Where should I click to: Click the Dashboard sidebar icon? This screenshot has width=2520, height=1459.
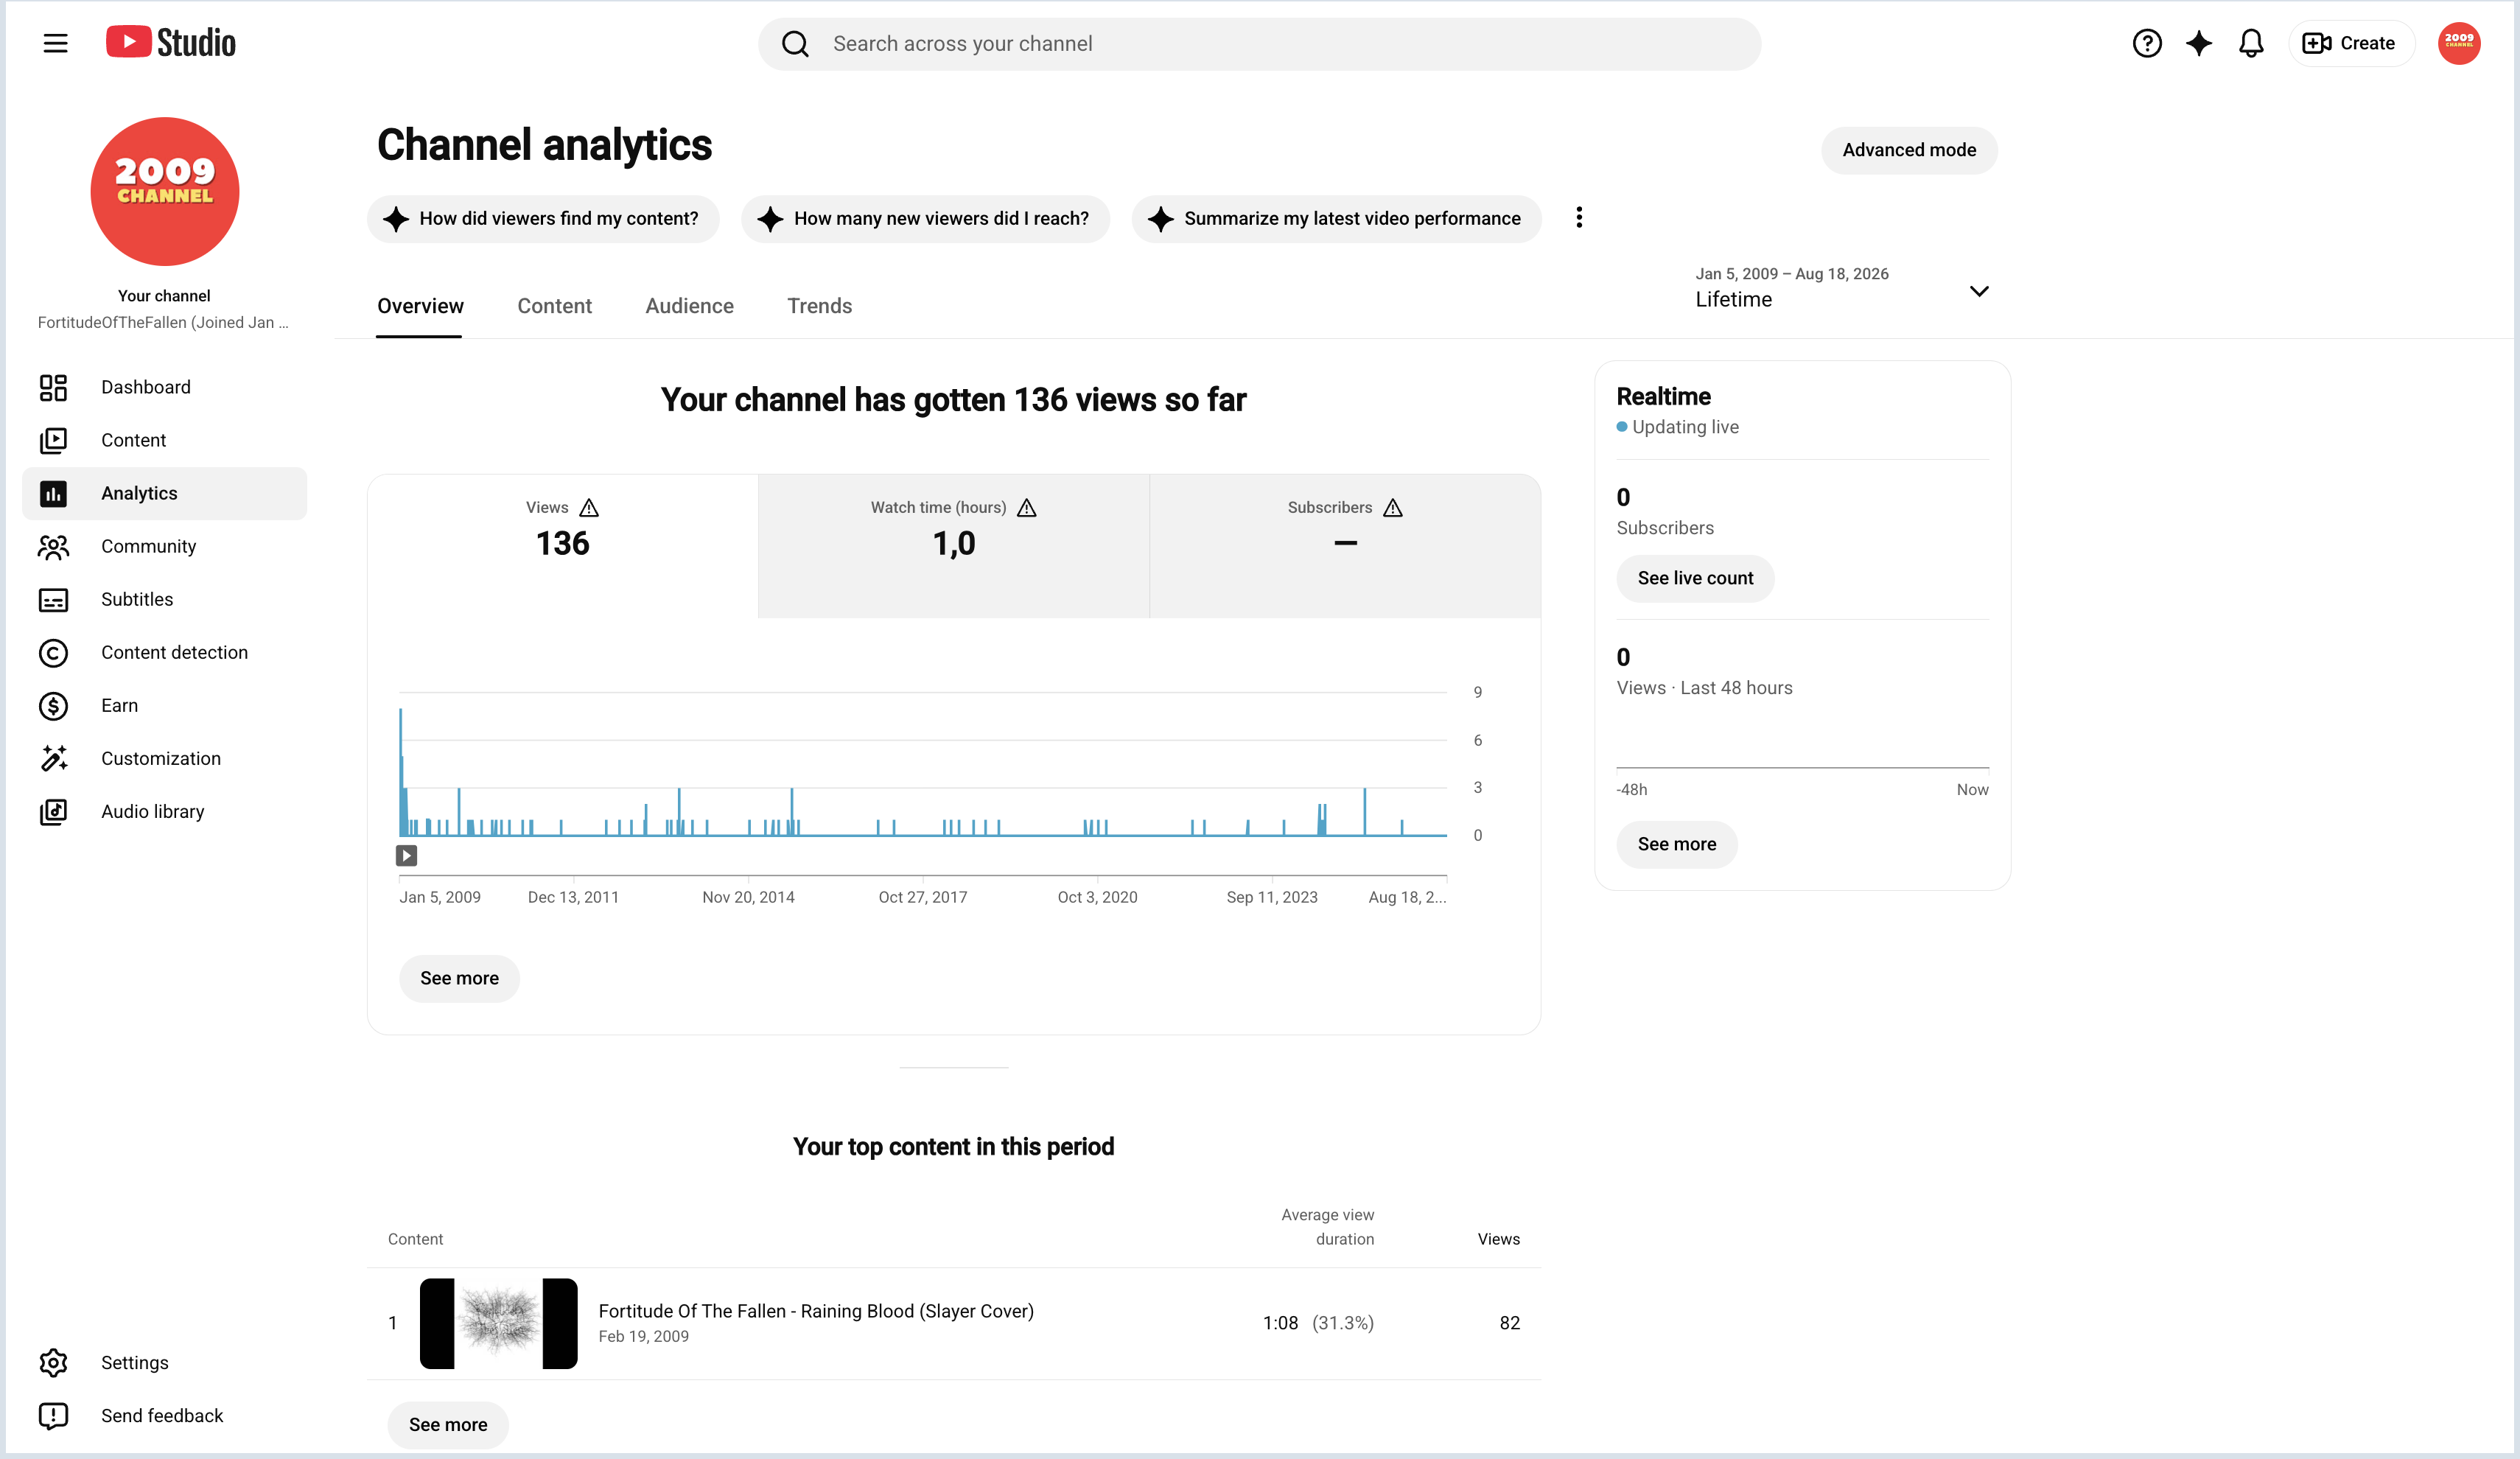click(53, 387)
